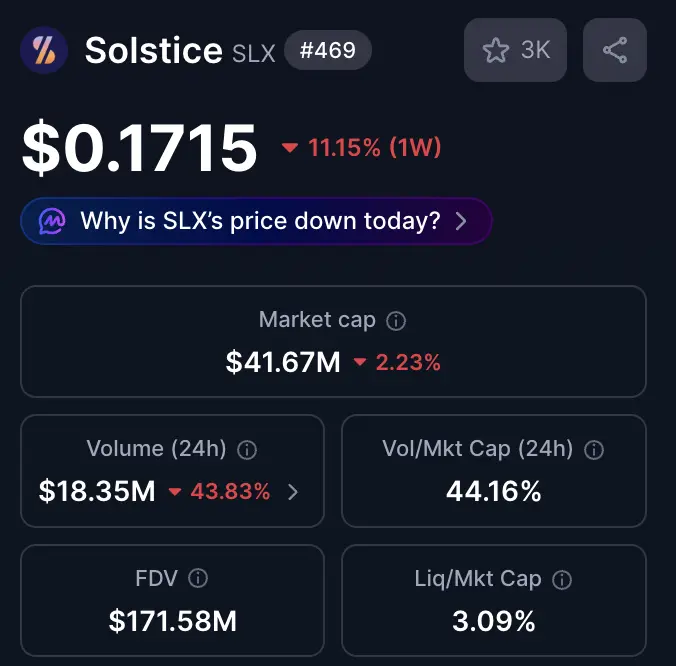
Task: Click the $0.1715 price value
Action: pyautogui.click(x=139, y=148)
